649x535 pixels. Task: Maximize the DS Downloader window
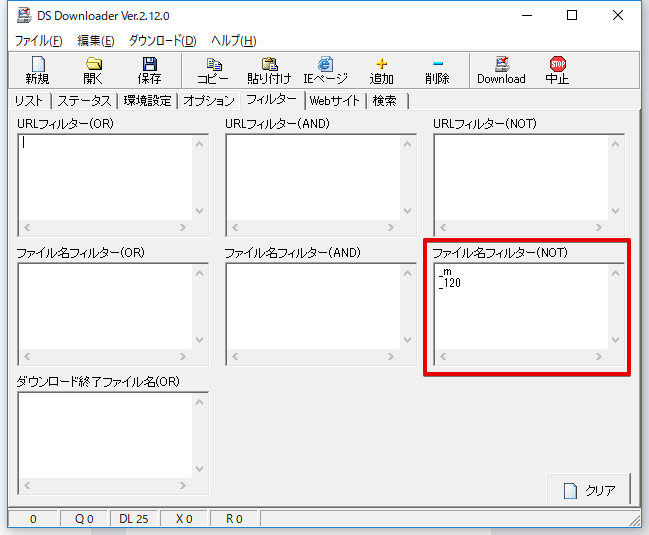(x=572, y=15)
